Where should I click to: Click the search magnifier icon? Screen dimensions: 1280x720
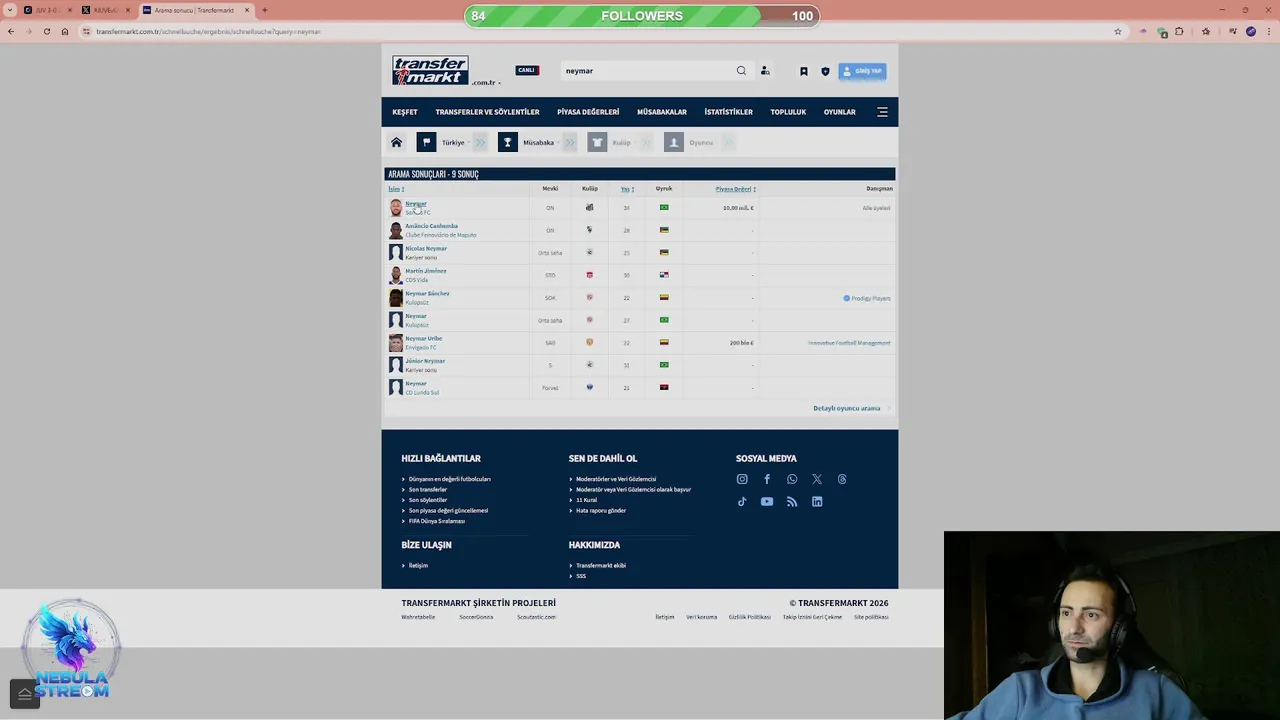pyautogui.click(x=741, y=71)
